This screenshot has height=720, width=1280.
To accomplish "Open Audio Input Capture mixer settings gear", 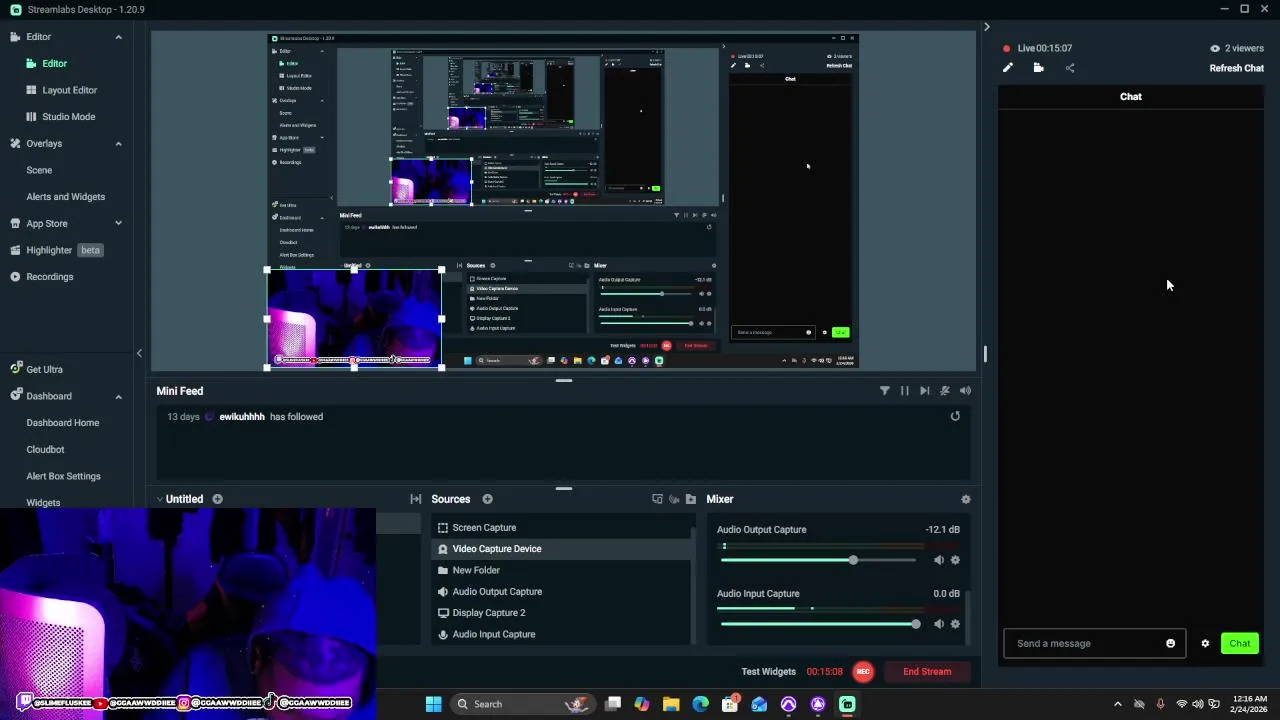I will (x=955, y=624).
